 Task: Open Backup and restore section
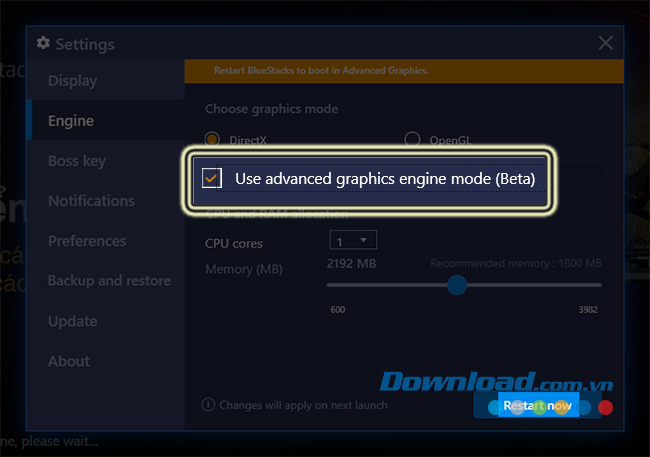coord(109,281)
